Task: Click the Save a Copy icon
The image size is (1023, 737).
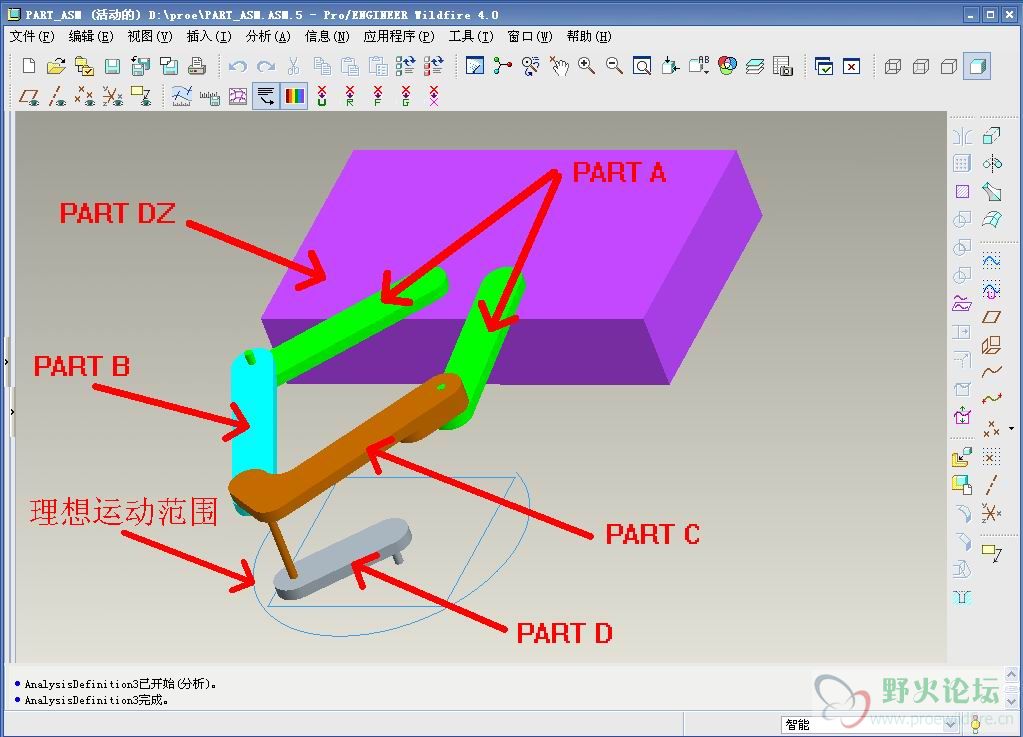Action: click(x=140, y=66)
